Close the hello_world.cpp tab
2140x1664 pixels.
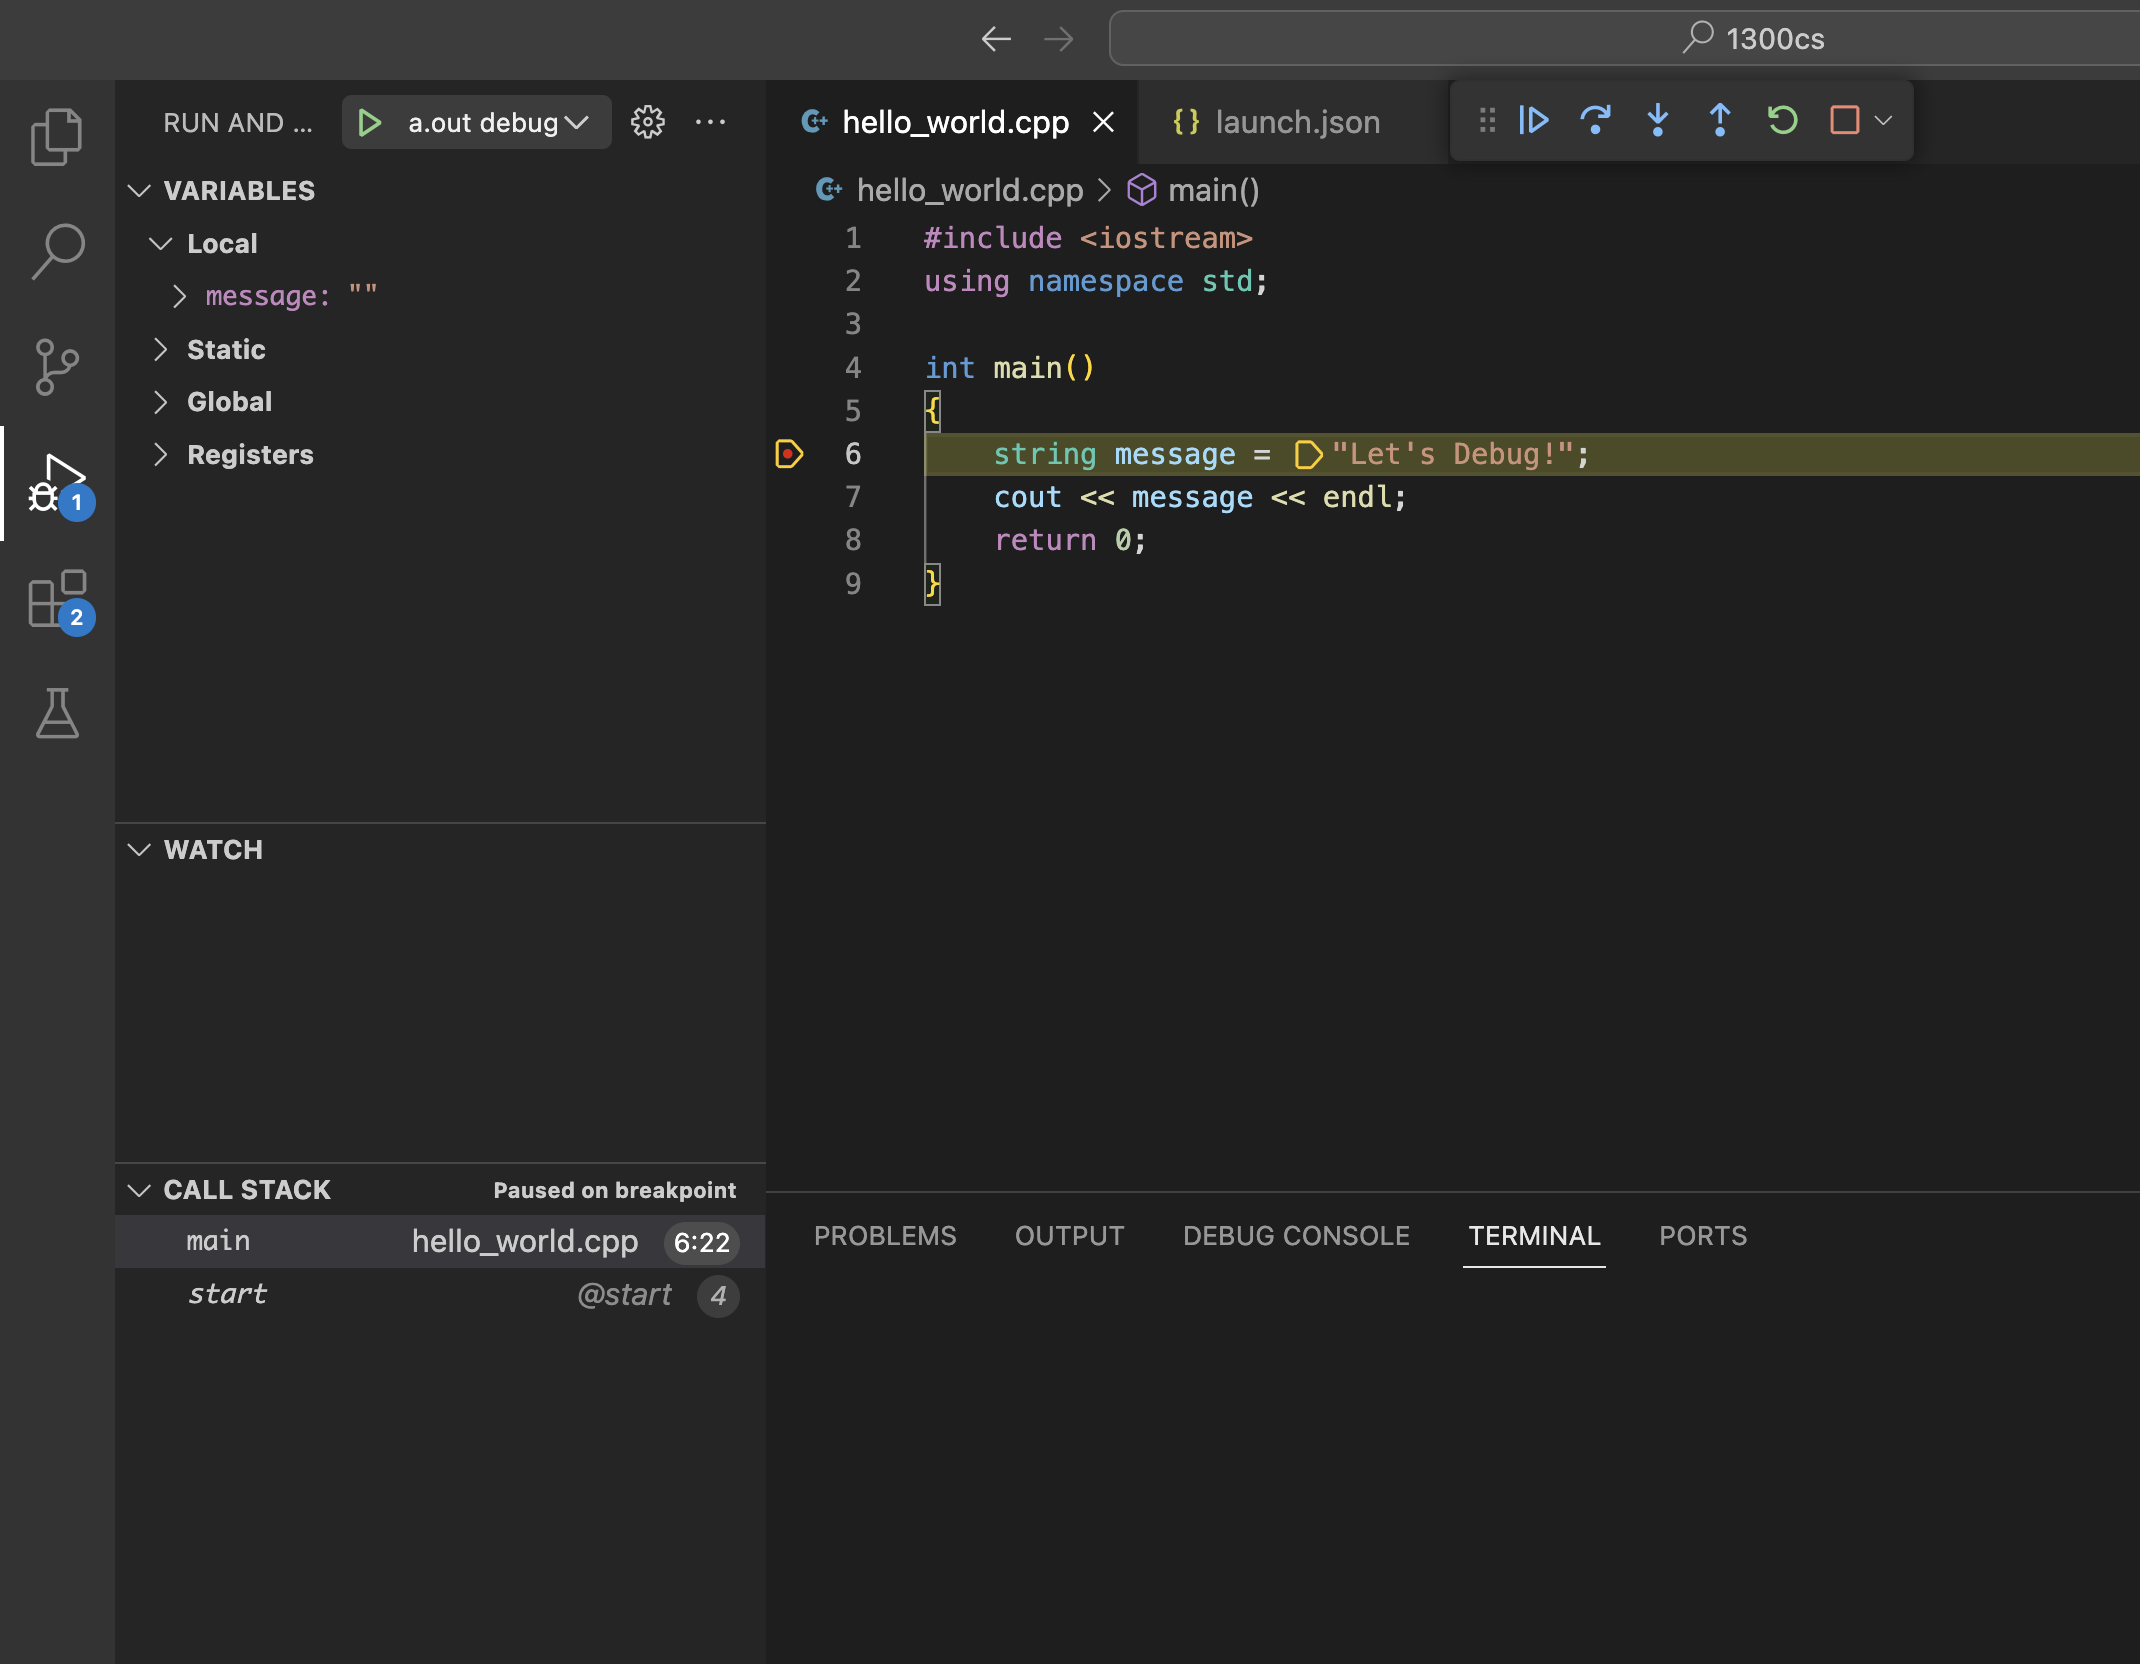coord(1103,122)
